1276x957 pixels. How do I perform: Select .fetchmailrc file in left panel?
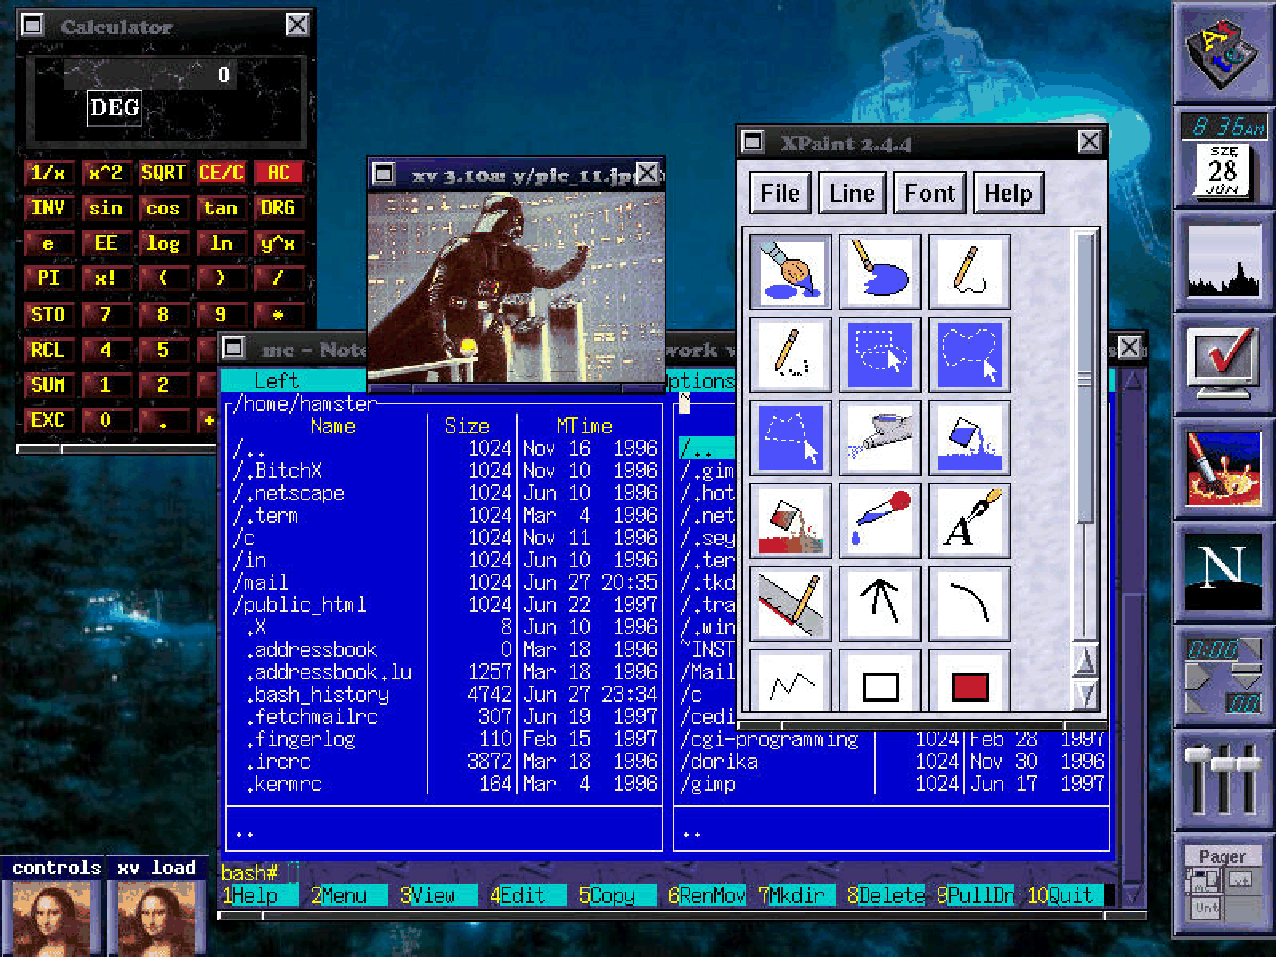coord(312,716)
